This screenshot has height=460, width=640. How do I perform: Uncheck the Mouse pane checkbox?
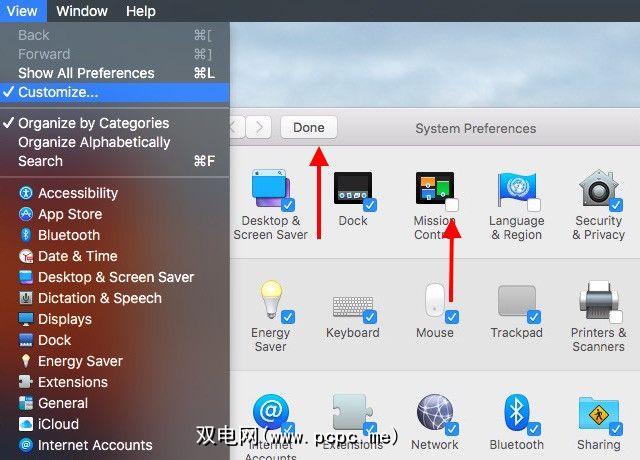pos(452,317)
